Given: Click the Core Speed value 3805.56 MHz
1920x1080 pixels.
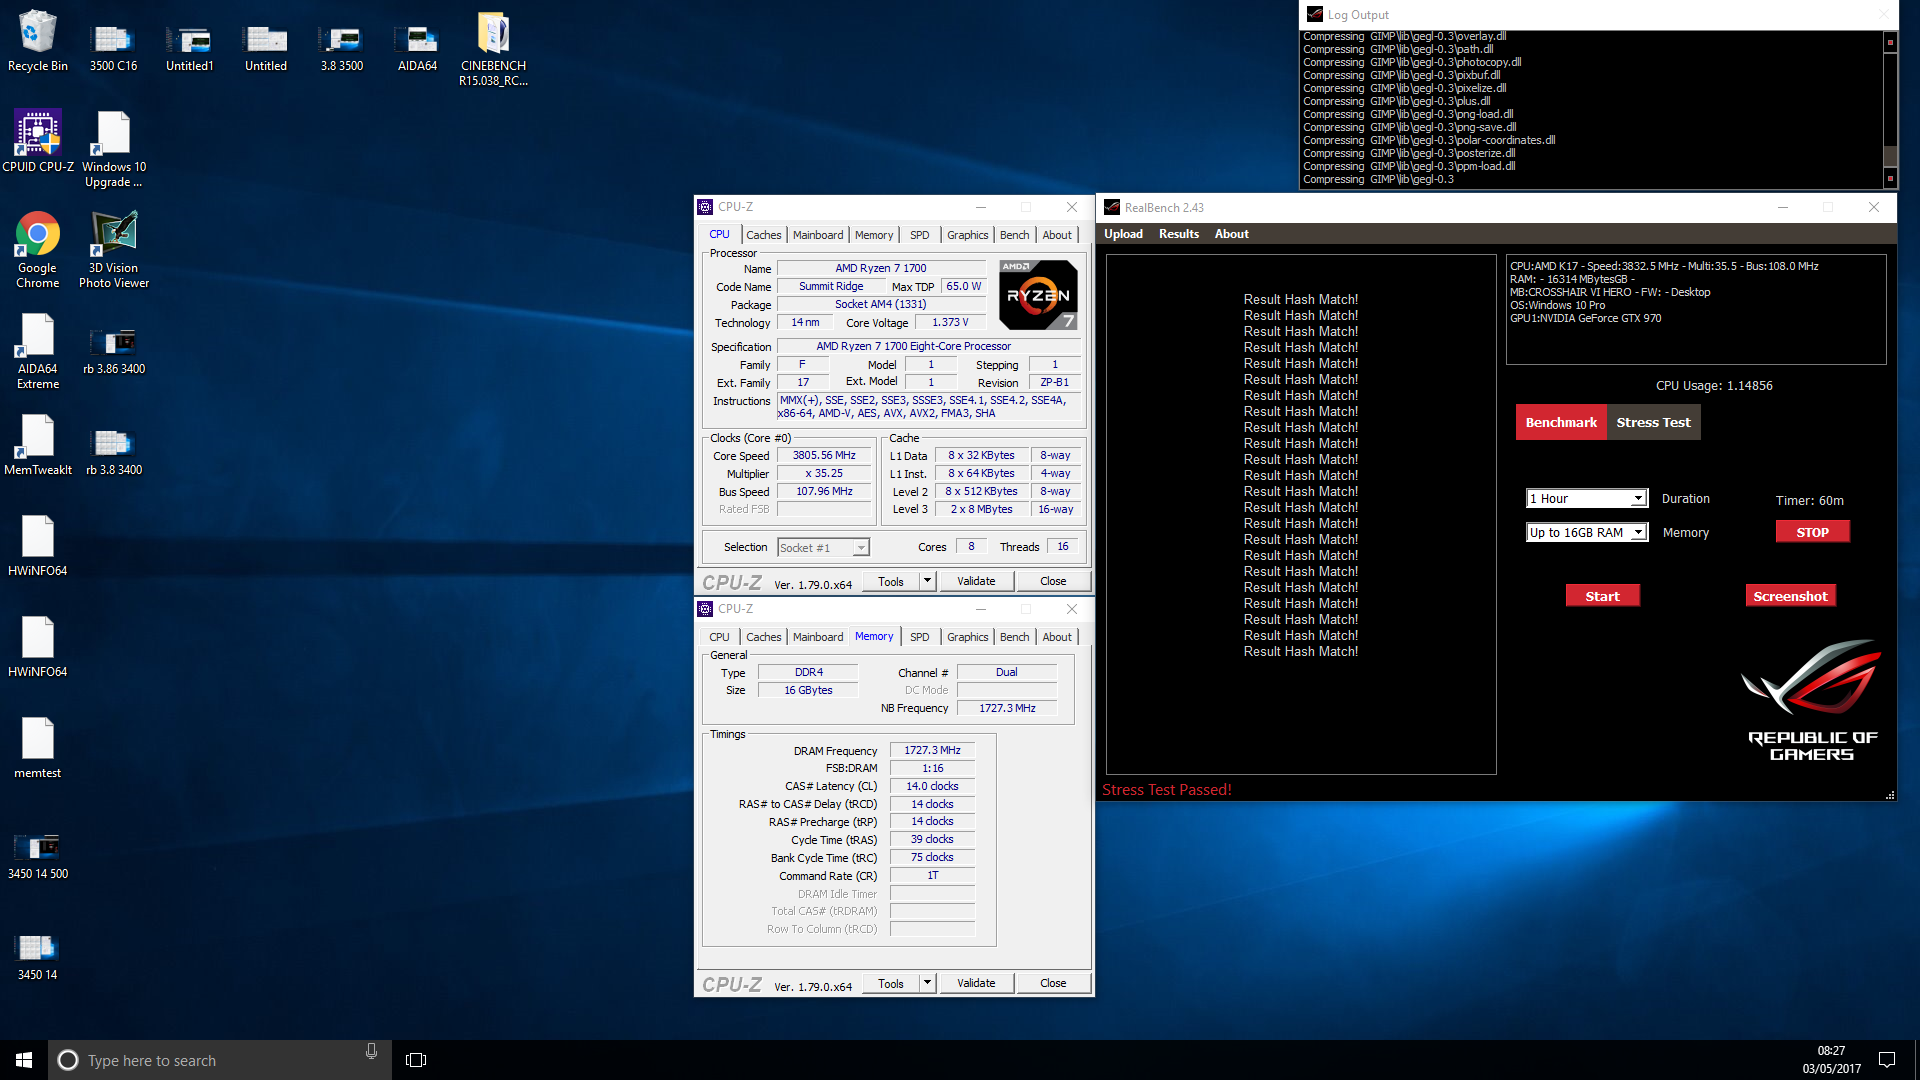Looking at the screenshot, I should (824, 455).
